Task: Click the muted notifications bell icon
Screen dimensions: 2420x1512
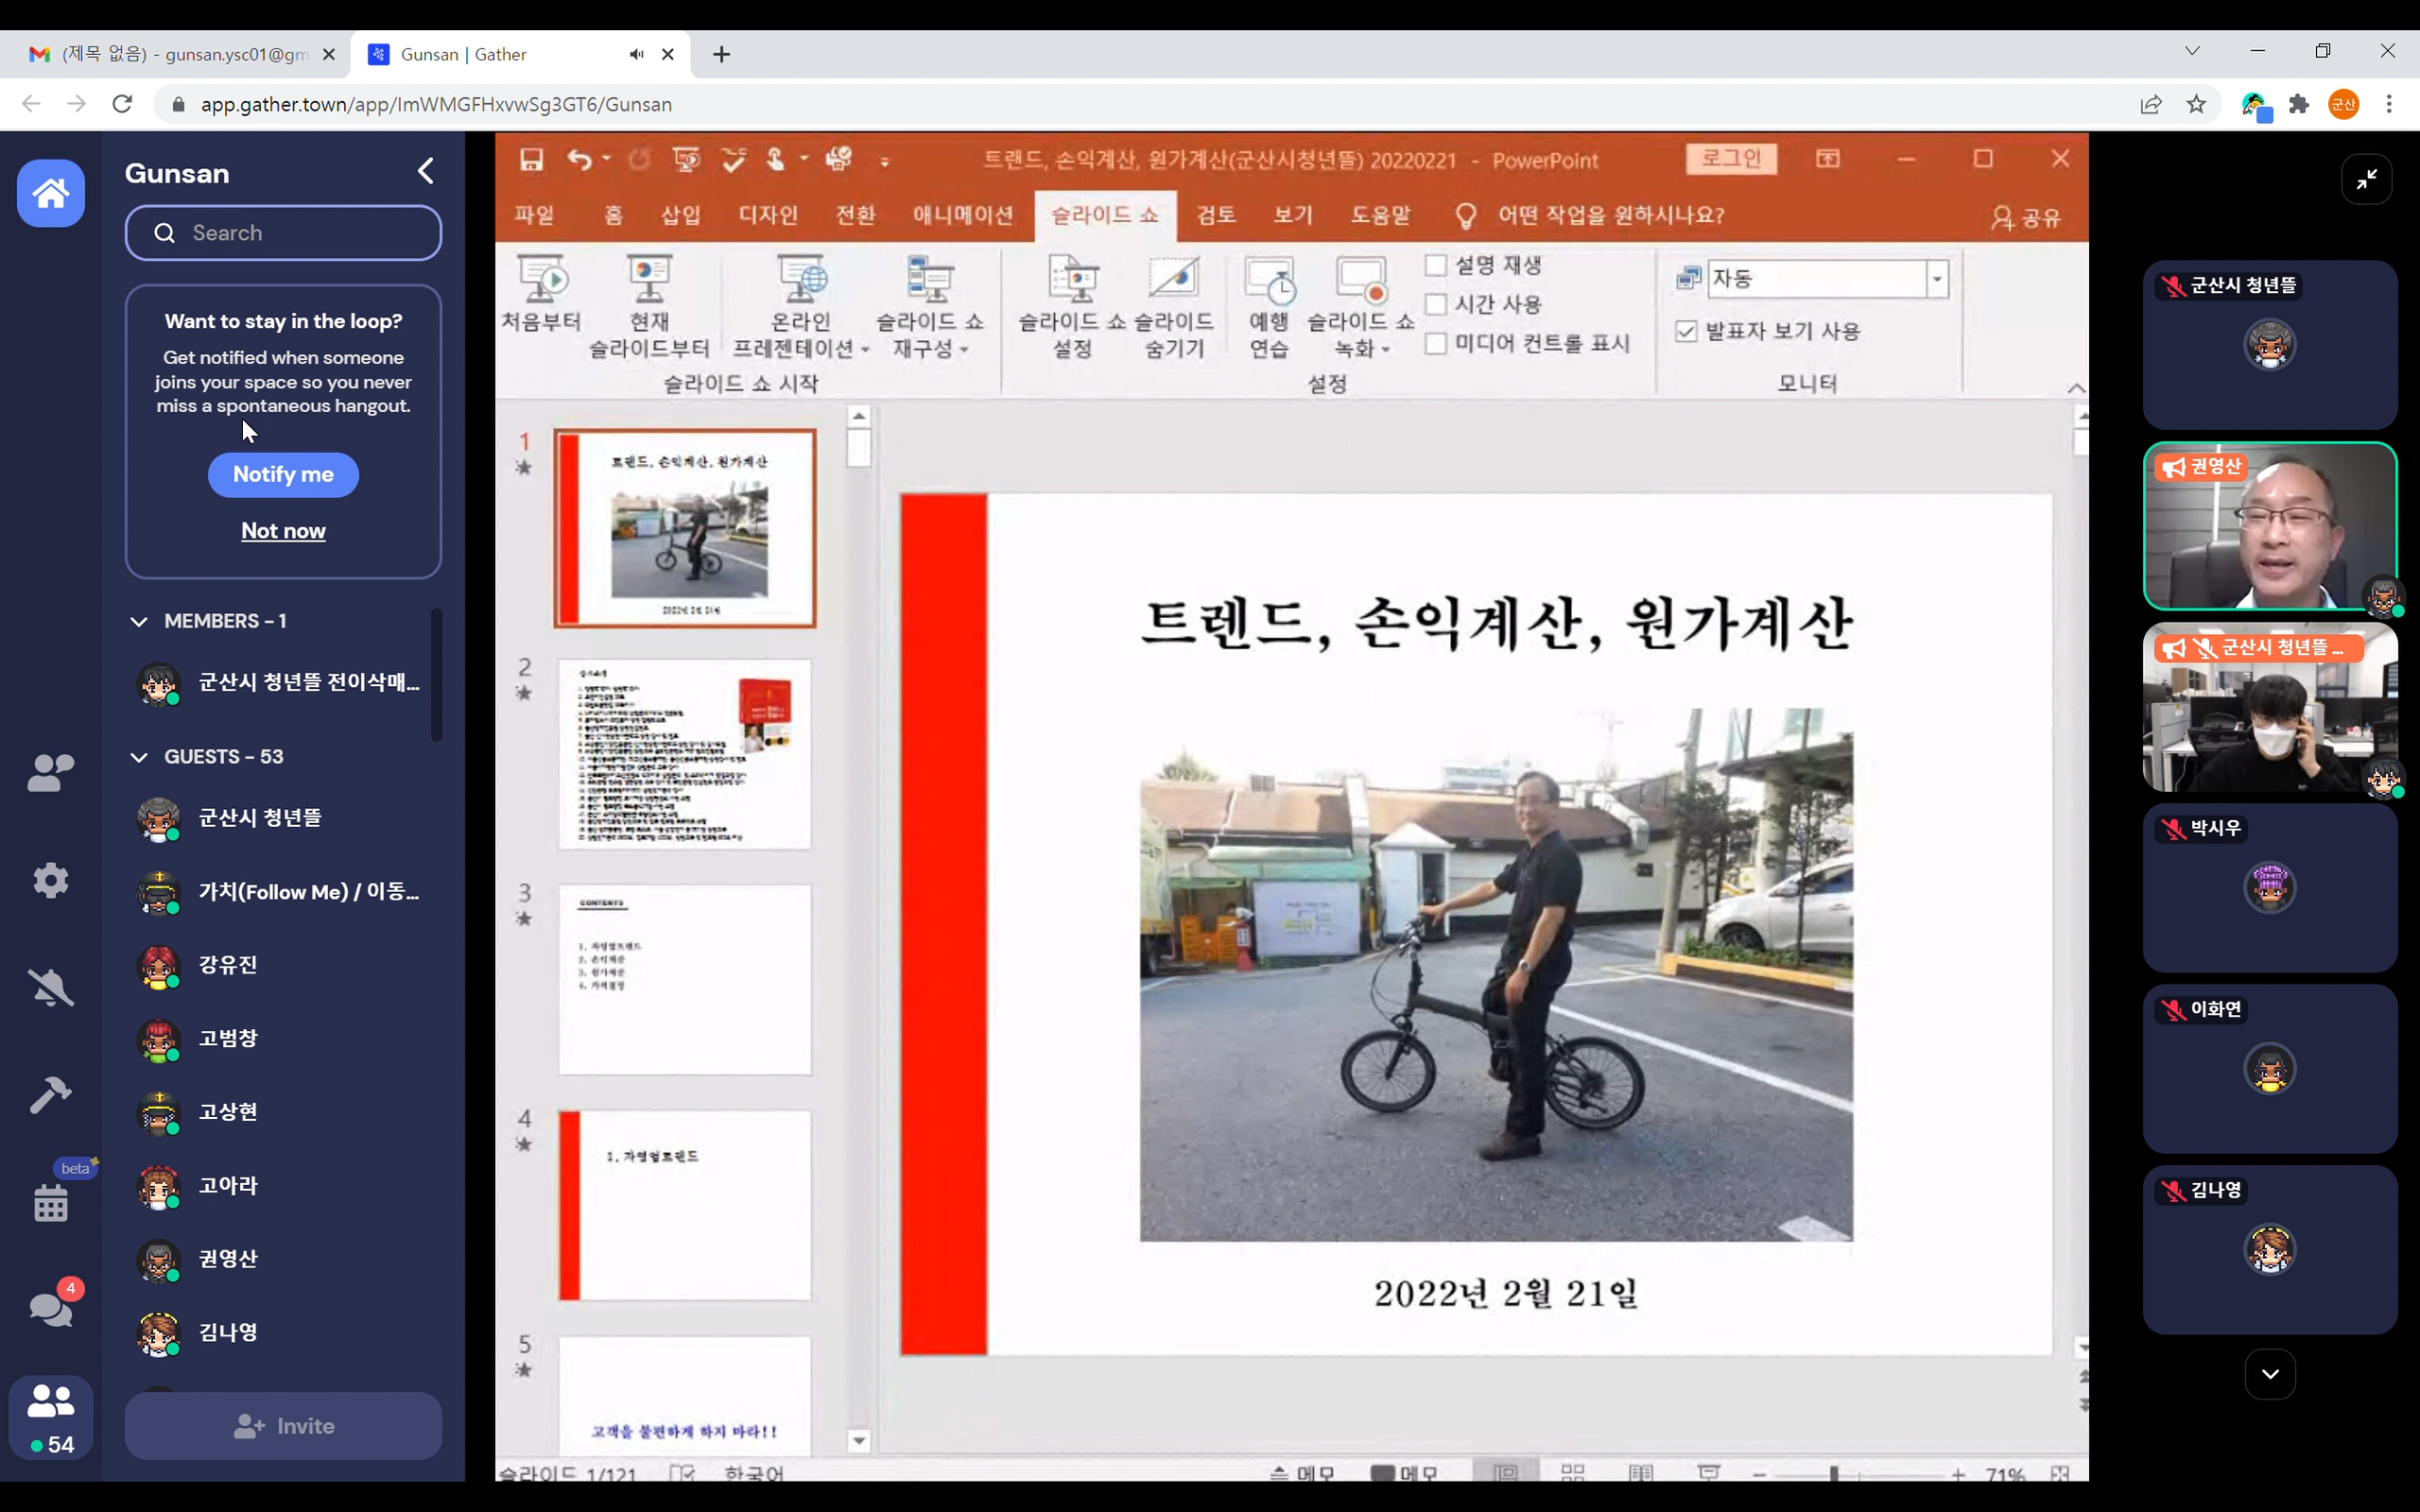Action: click(50, 988)
